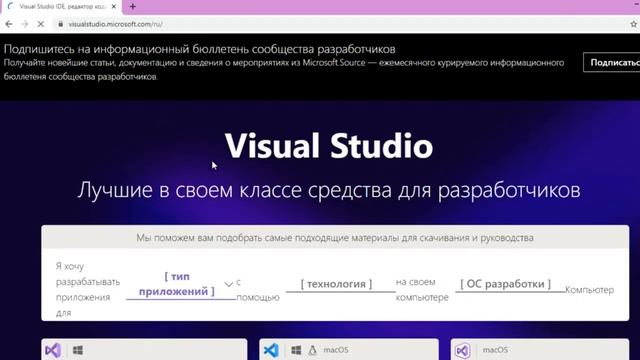Click the Linux penguin icon
The image size is (640, 360).
click(313, 350)
